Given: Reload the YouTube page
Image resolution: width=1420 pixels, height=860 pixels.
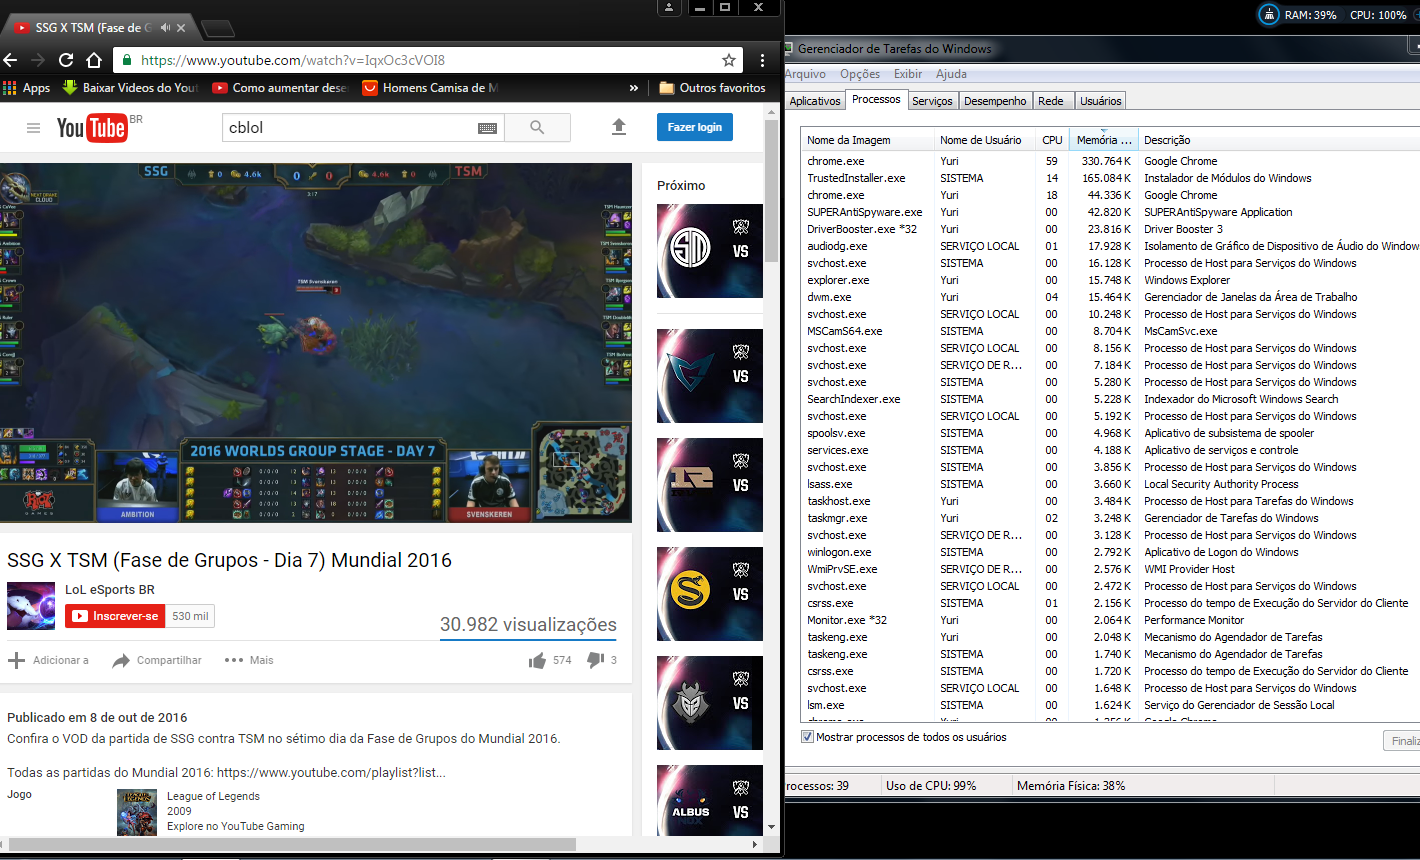Looking at the screenshot, I should pyautogui.click(x=66, y=60).
